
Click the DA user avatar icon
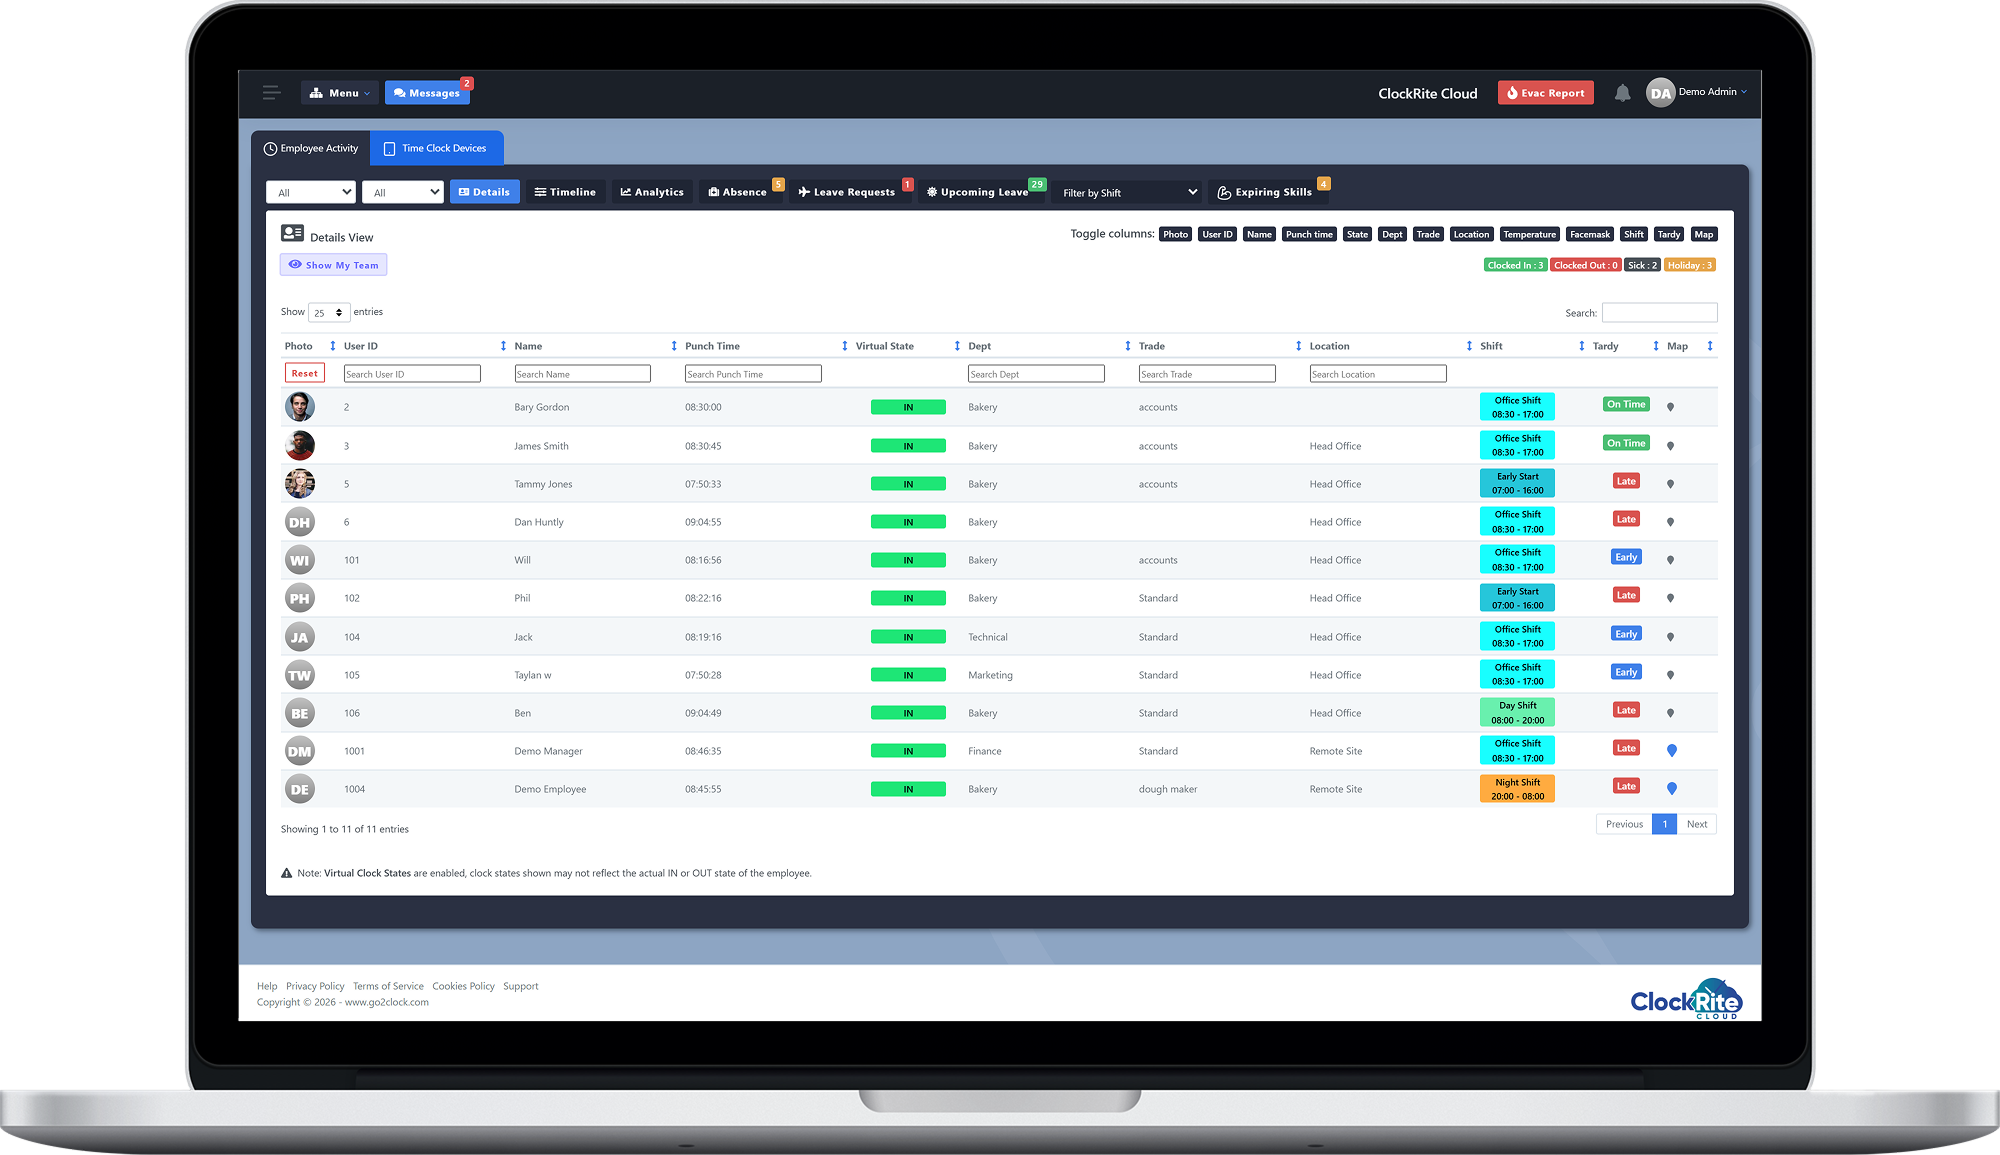[1660, 93]
